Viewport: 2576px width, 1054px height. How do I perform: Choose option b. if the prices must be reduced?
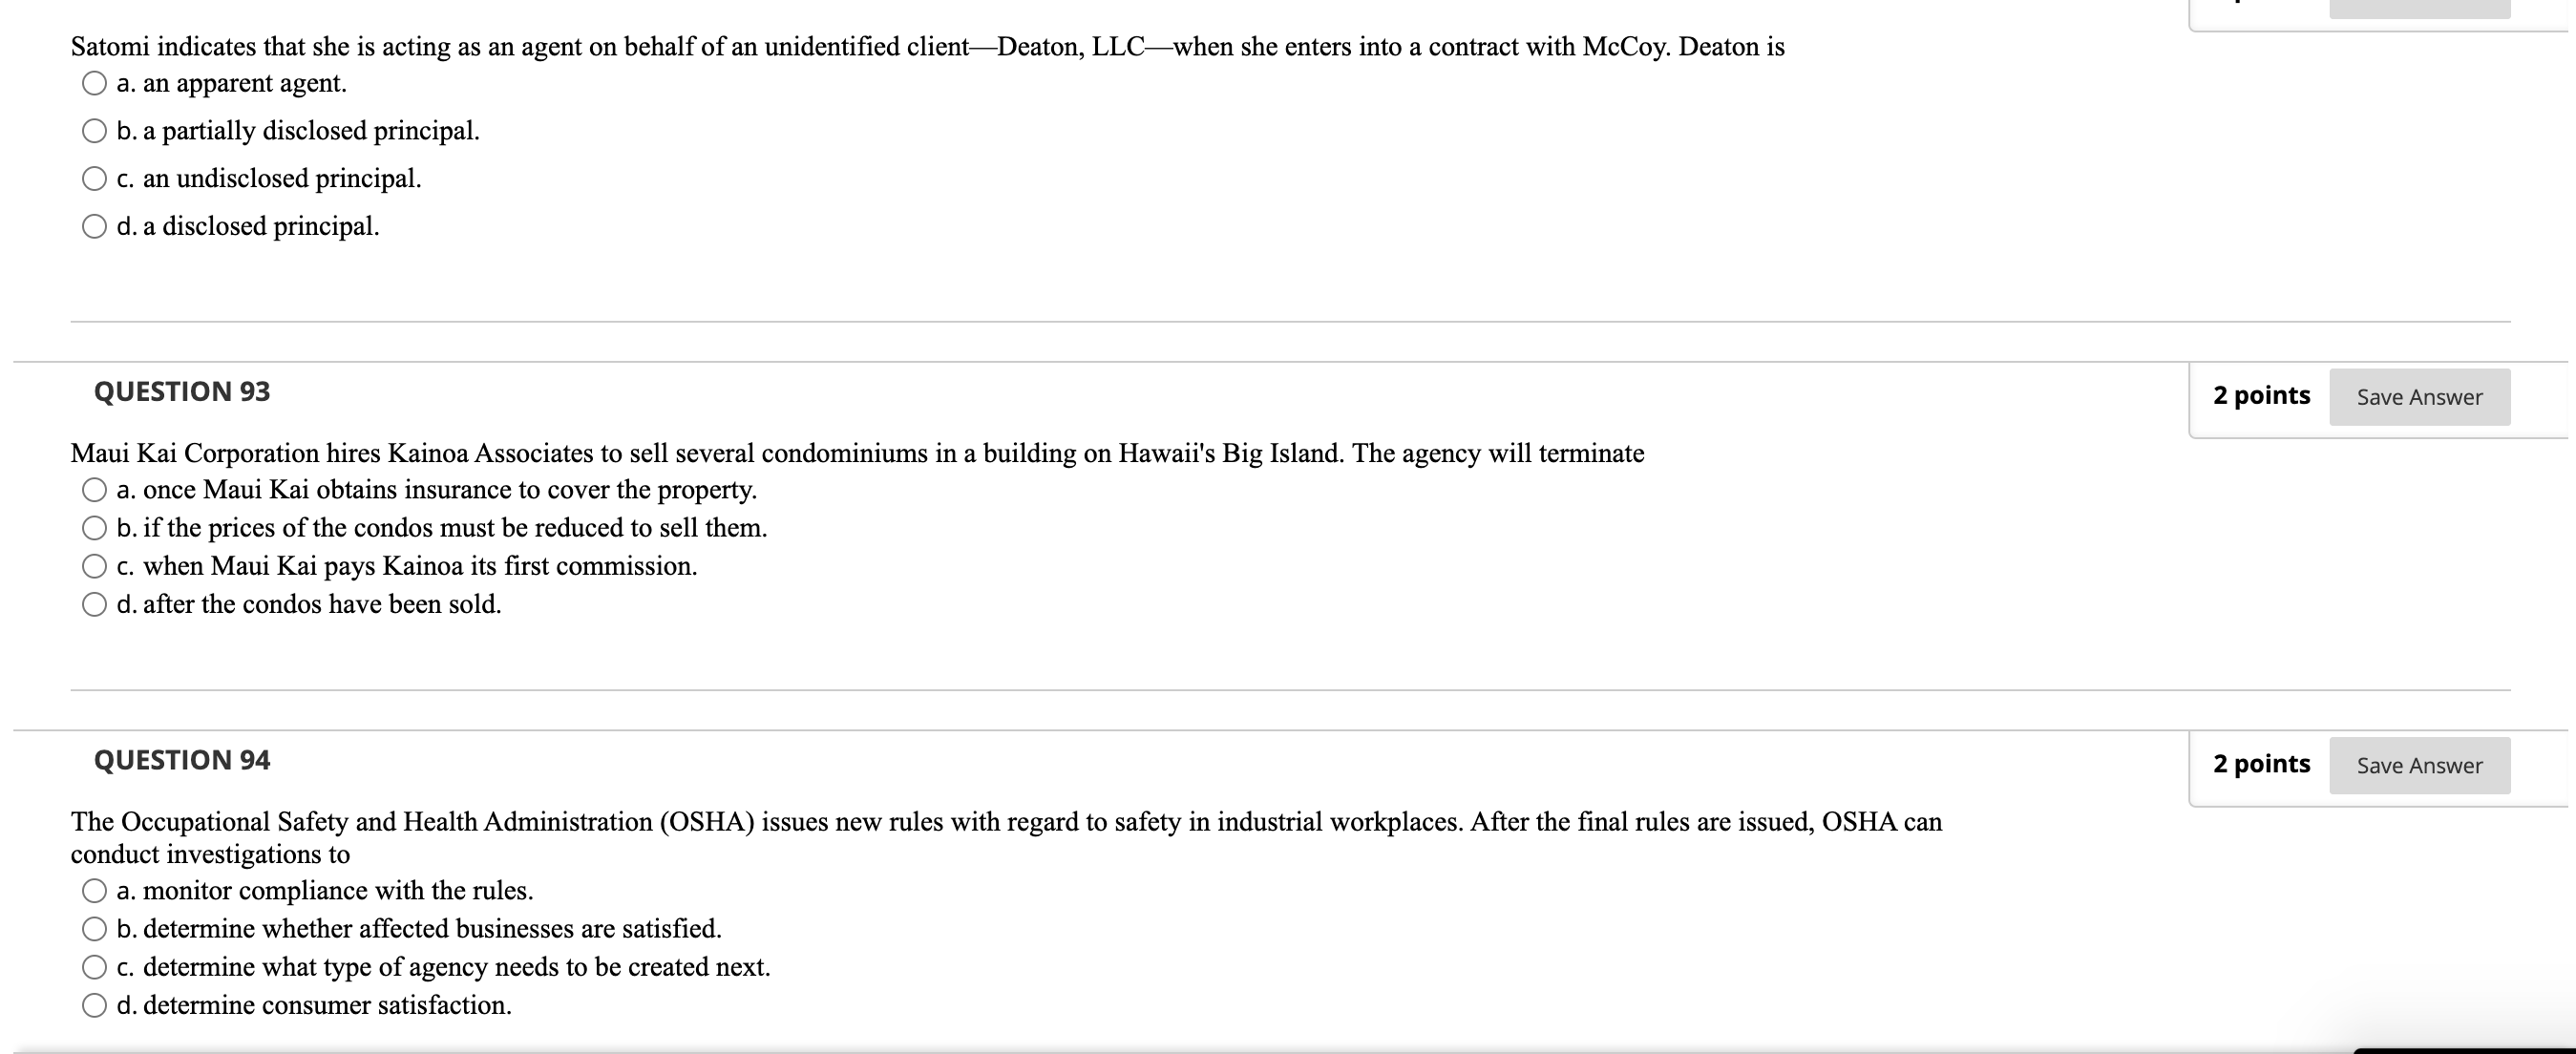(x=93, y=527)
